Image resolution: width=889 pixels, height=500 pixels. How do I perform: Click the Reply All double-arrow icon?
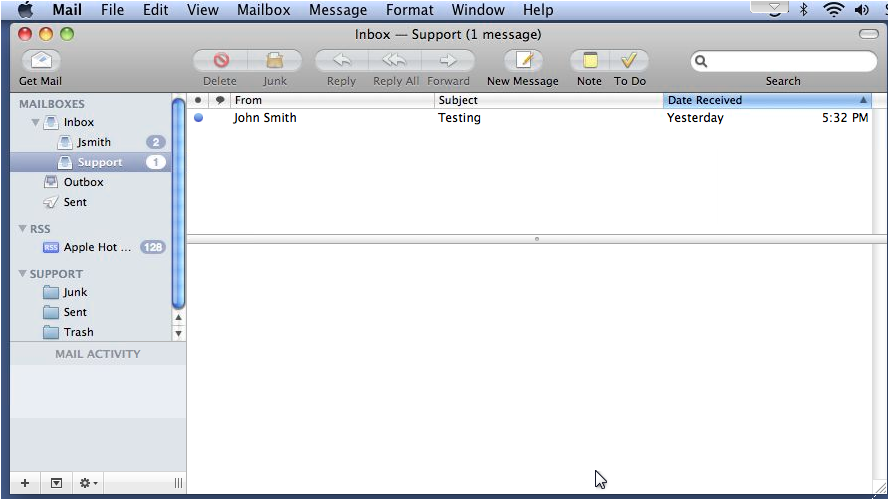395,60
